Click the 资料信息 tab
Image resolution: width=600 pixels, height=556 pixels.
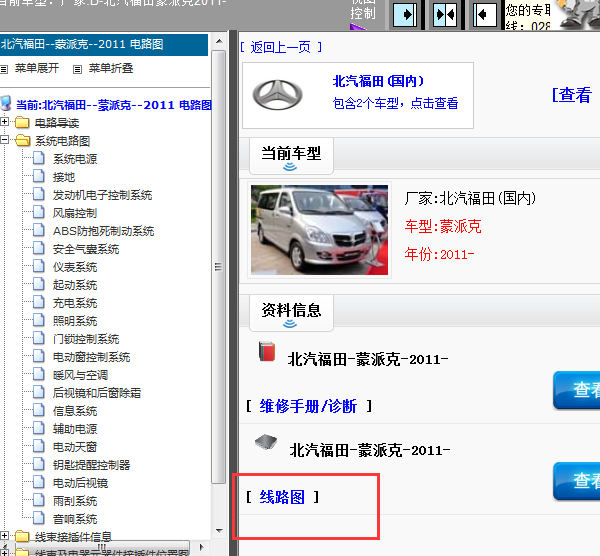tap(291, 313)
